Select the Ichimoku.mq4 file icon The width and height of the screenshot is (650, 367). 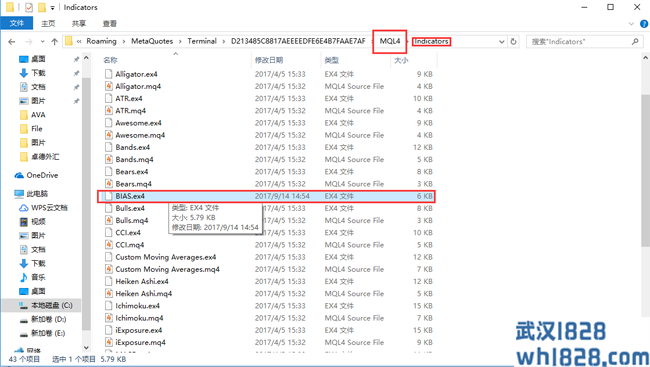[x=108, y=318]
